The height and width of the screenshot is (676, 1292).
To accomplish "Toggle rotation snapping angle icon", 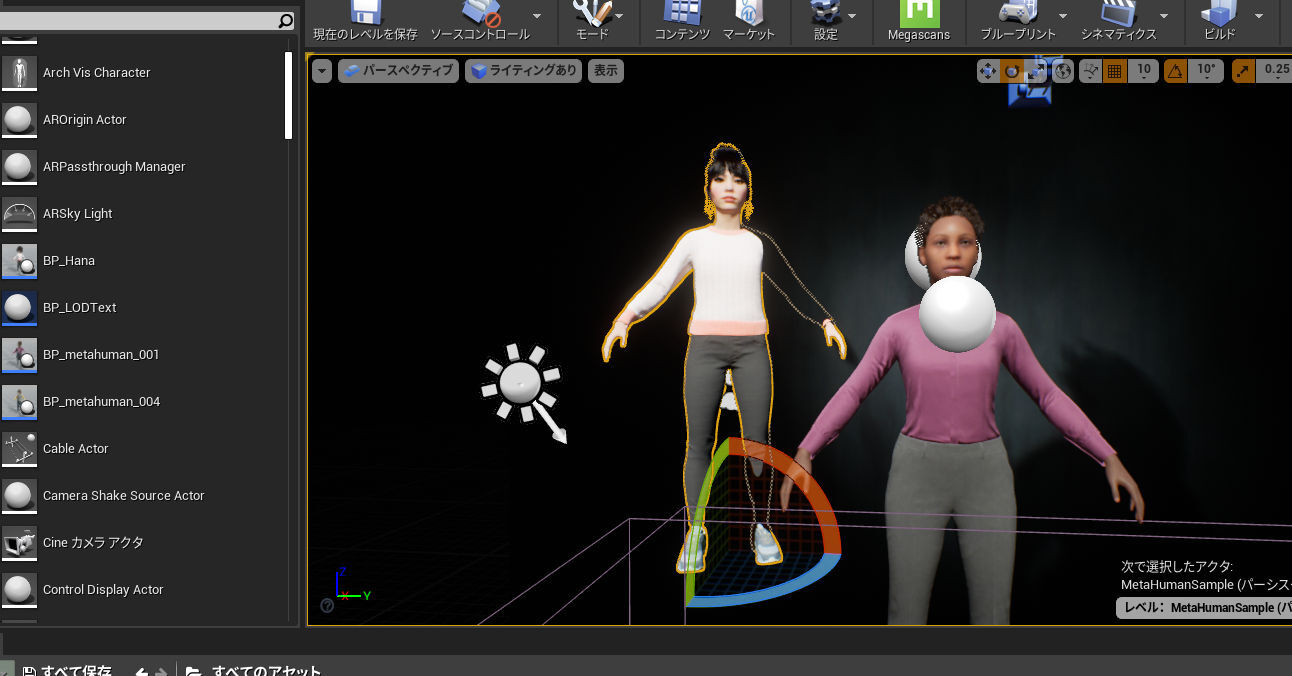I will coord(1175,71).
